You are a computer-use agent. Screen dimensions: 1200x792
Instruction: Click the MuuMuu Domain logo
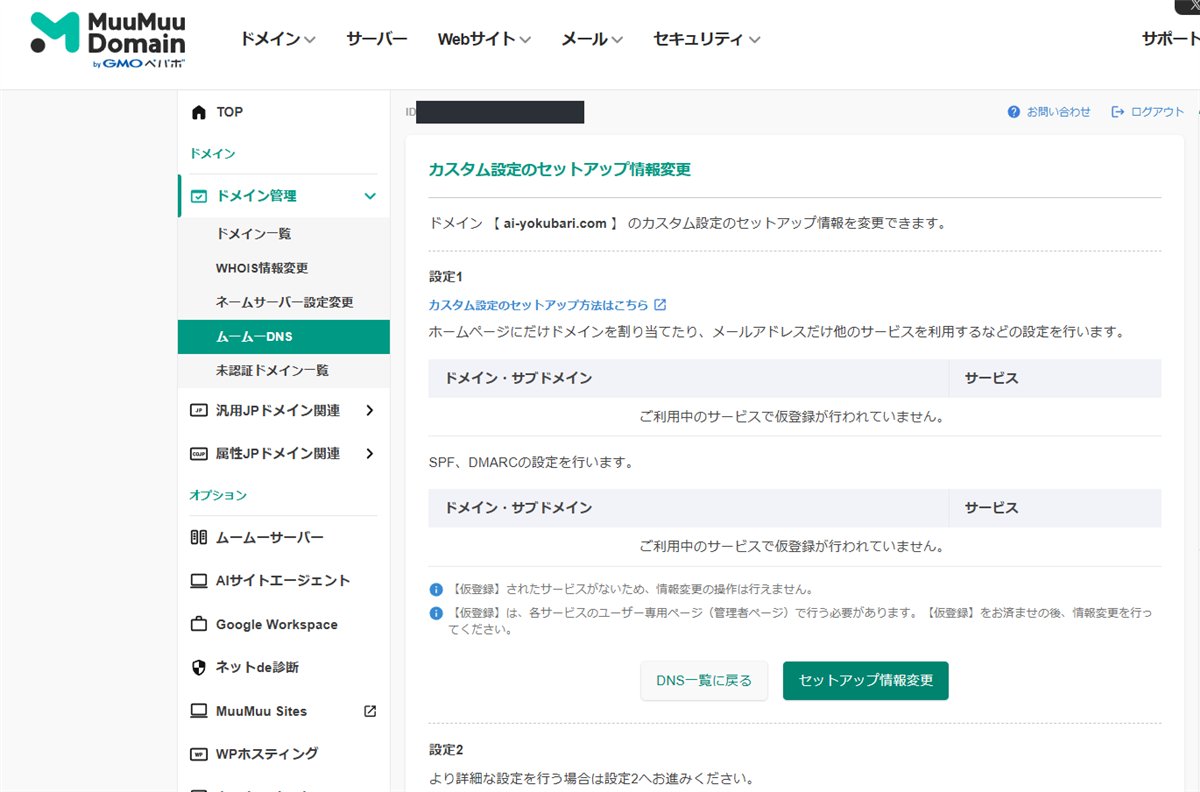(108, 41)
